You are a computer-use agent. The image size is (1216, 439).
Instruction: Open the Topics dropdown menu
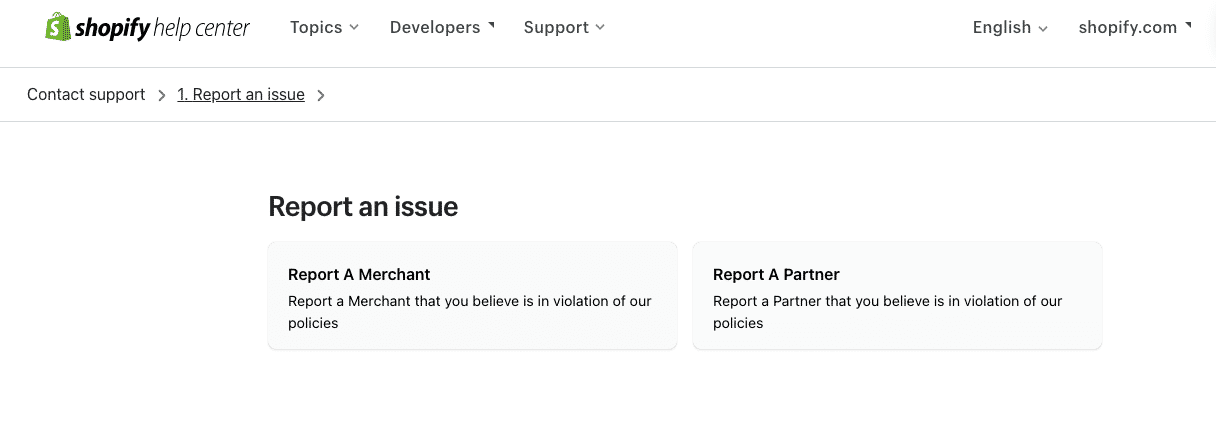click(x=324, y=28)
